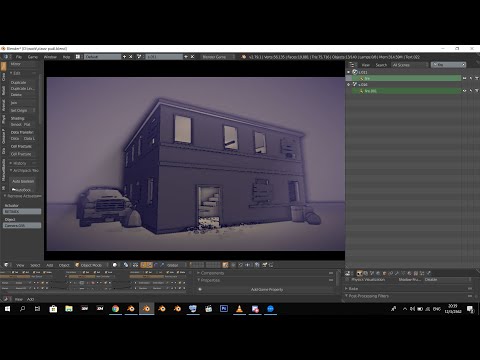Open the screen layout Default field
480x360 pixels.
102,57
